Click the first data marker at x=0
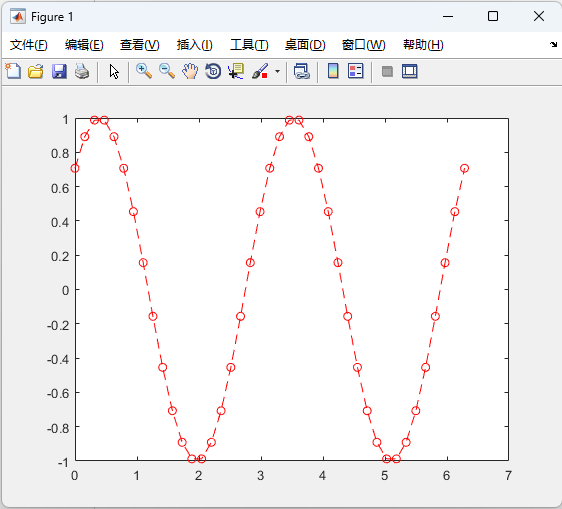Viewport: 562px width, 509px height. (75, 168)
